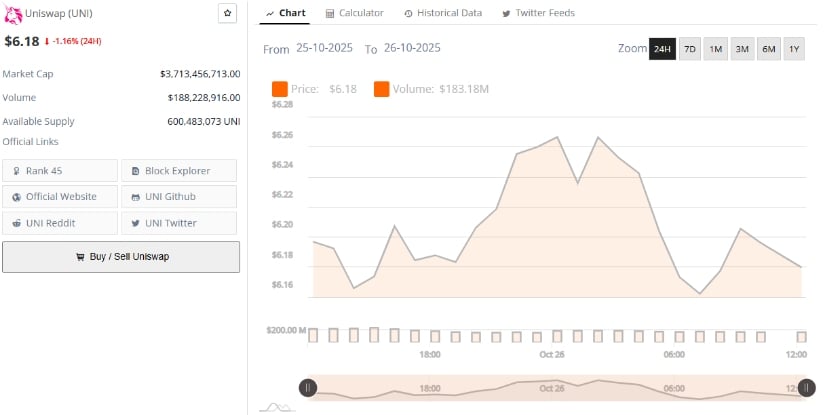Toggle the orange Volume legend swatch

pyautogui.click(x=382, y=90)
